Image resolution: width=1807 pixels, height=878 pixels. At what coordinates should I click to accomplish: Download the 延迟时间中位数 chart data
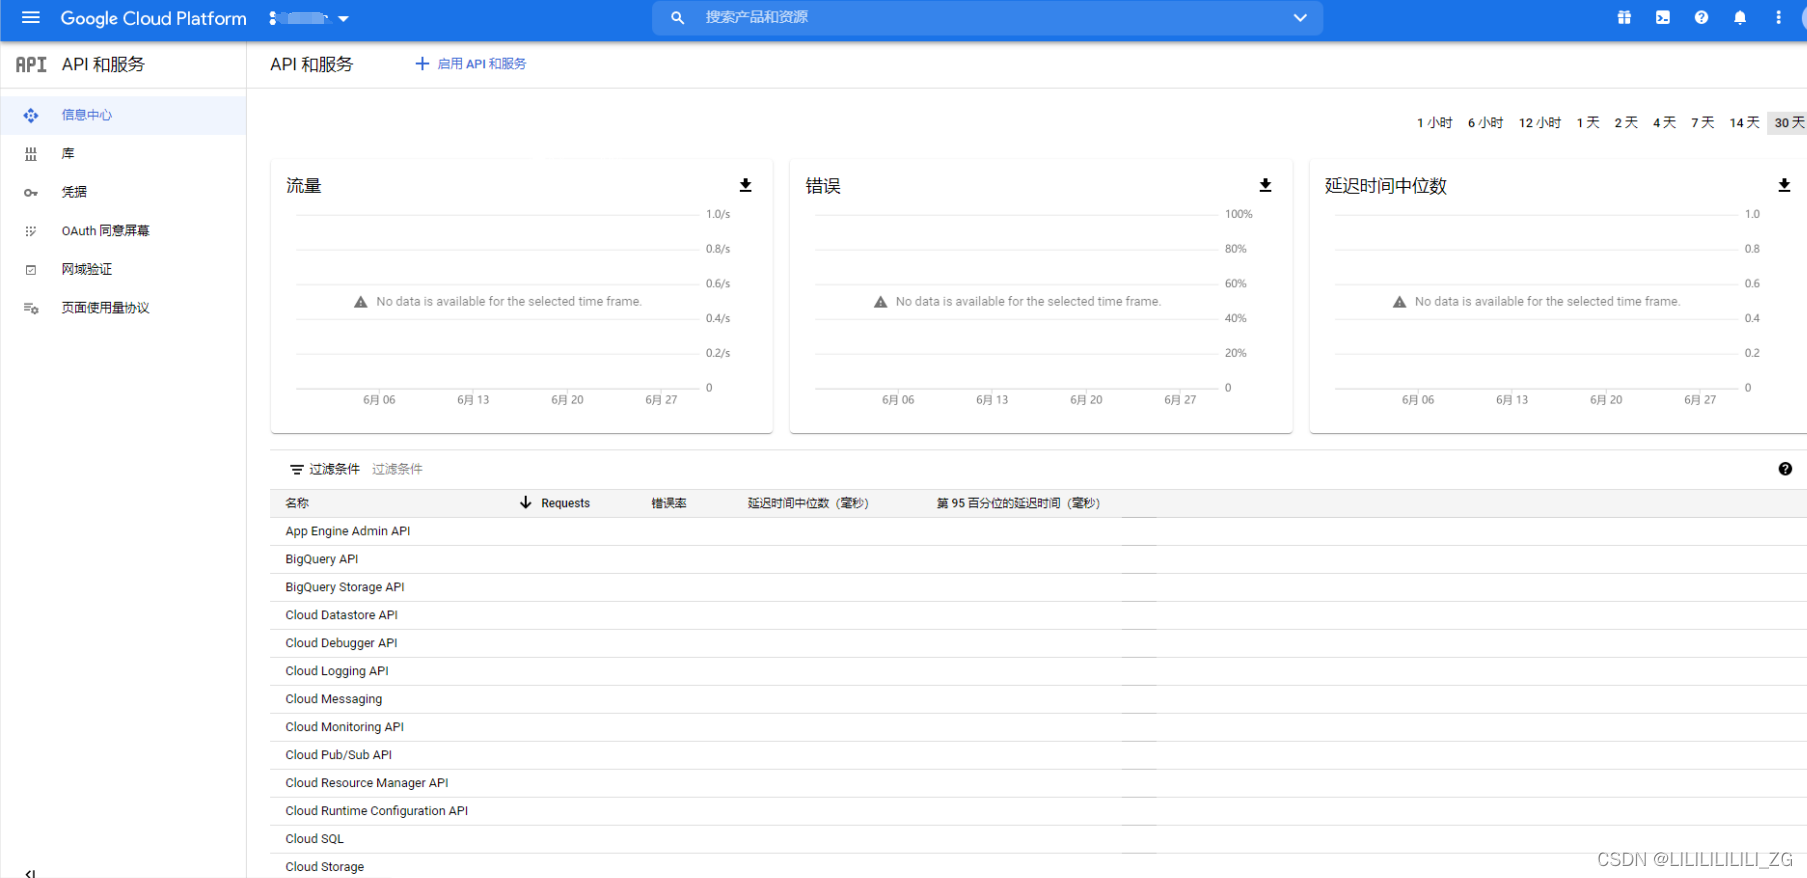click(x=1784, y=185)
